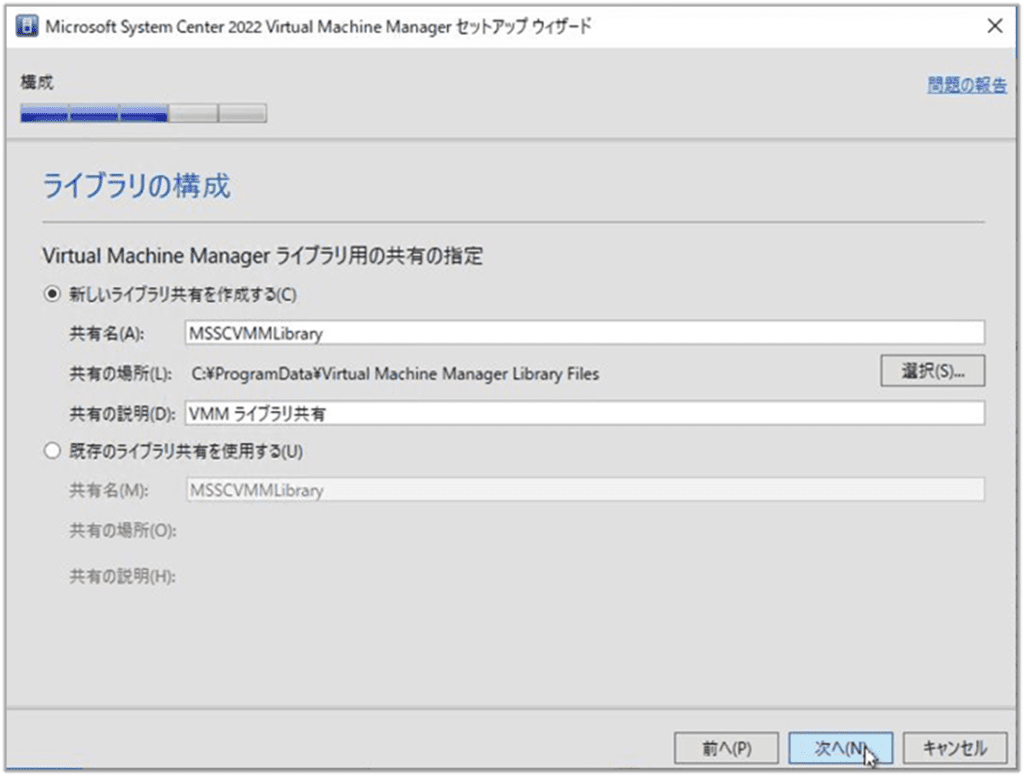Viewport: 1024px width, 776px height.
Task: Click the キャンセル button
Action: coord(955,748)
